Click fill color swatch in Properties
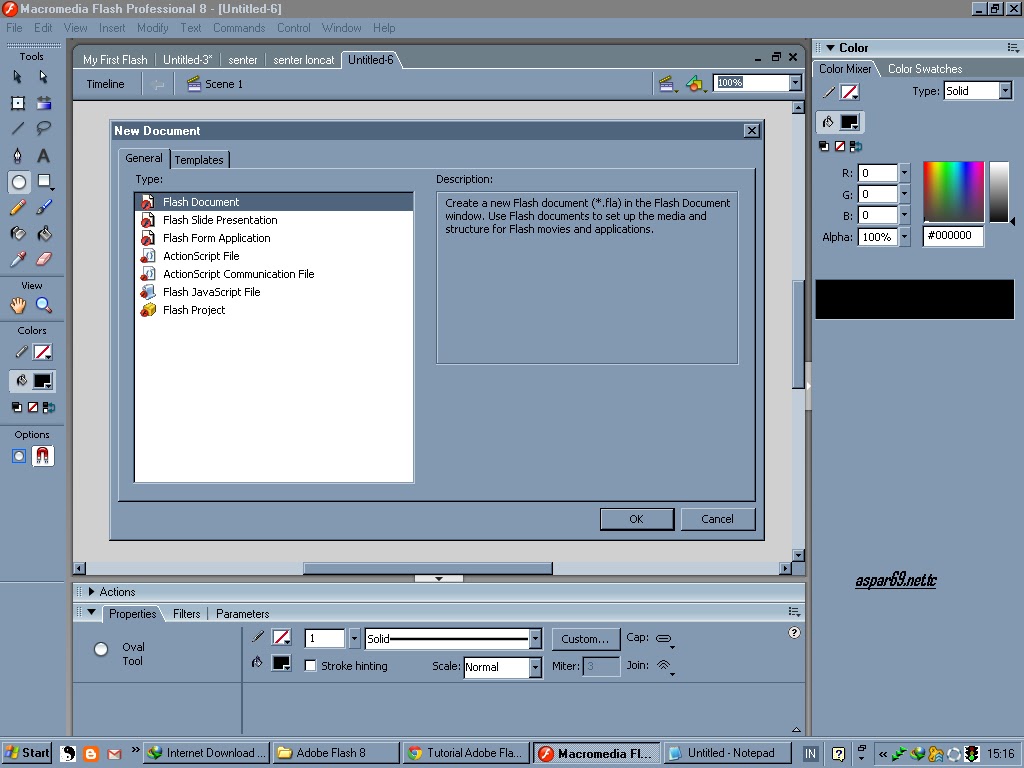This screenshot has width=1024, height=768. (x=281, y=663)
